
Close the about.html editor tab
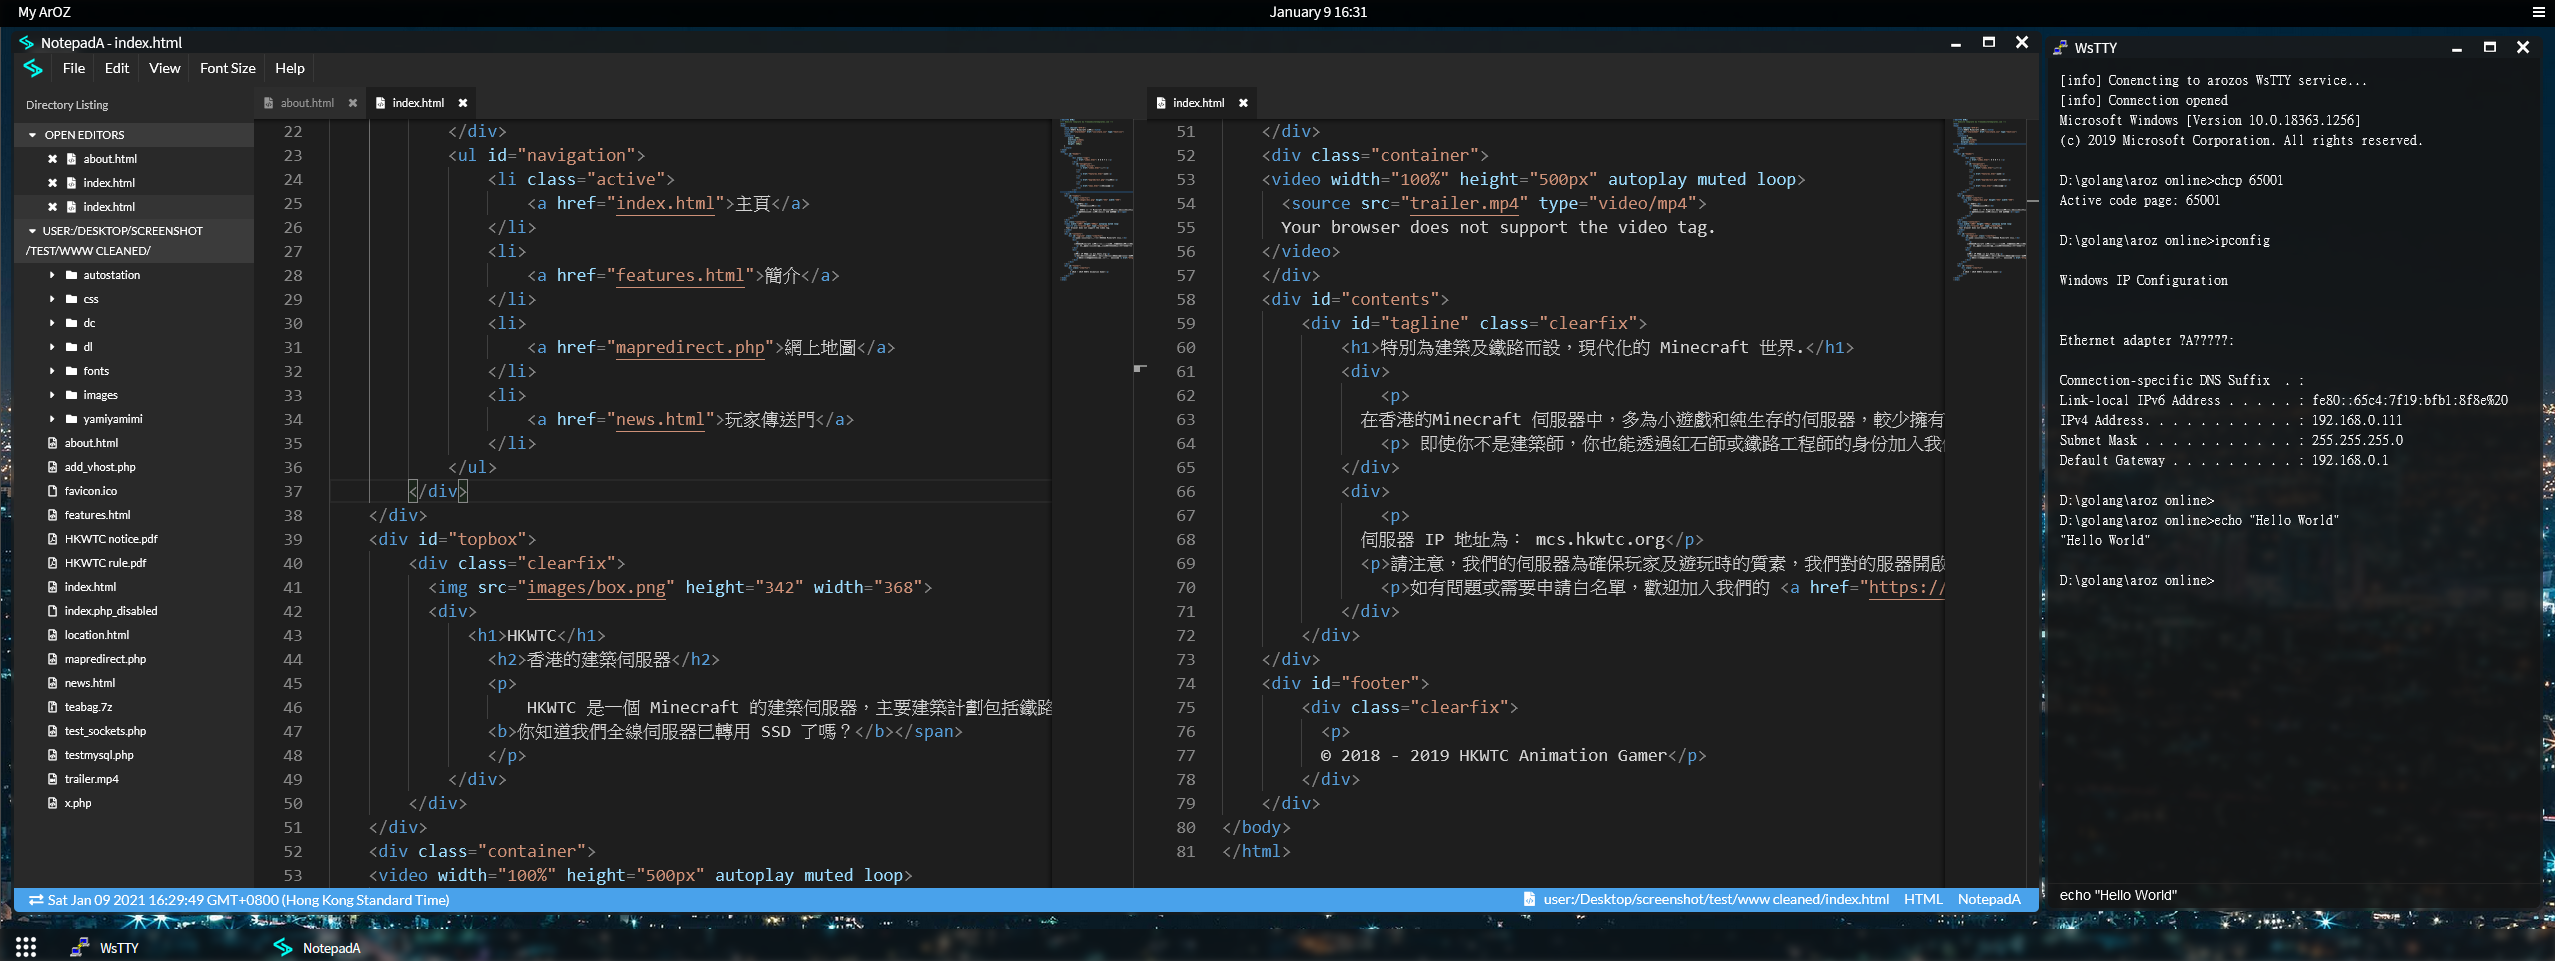point(352,103)
